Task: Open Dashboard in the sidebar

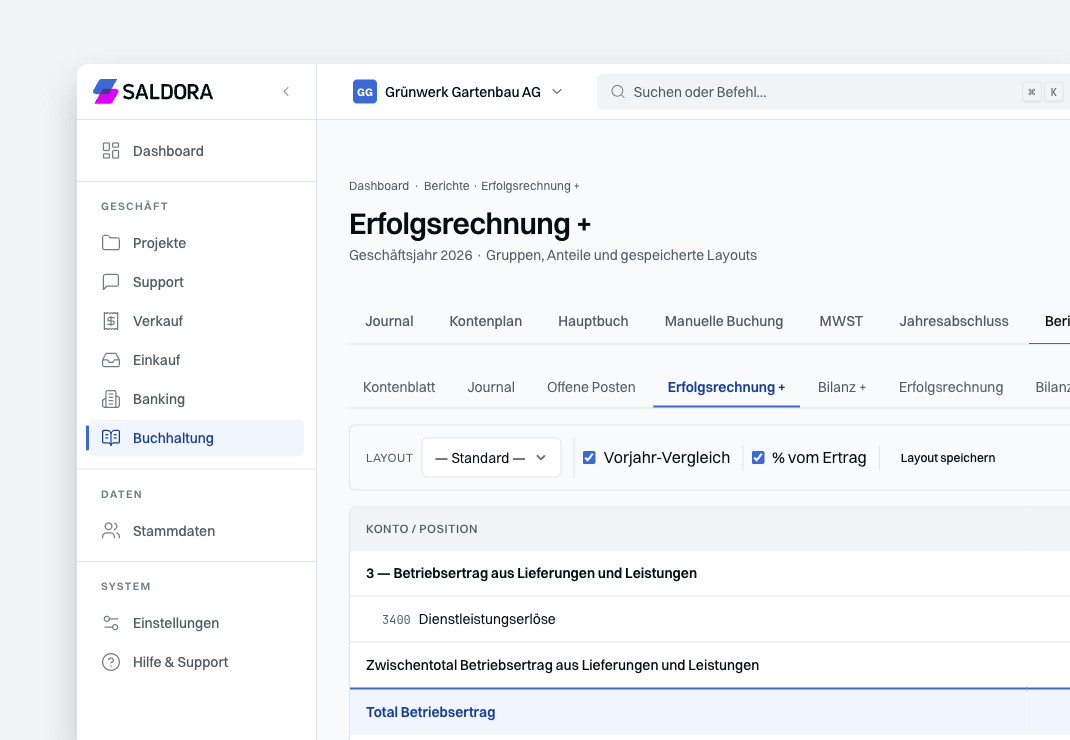Action: [x=197, y=151]
